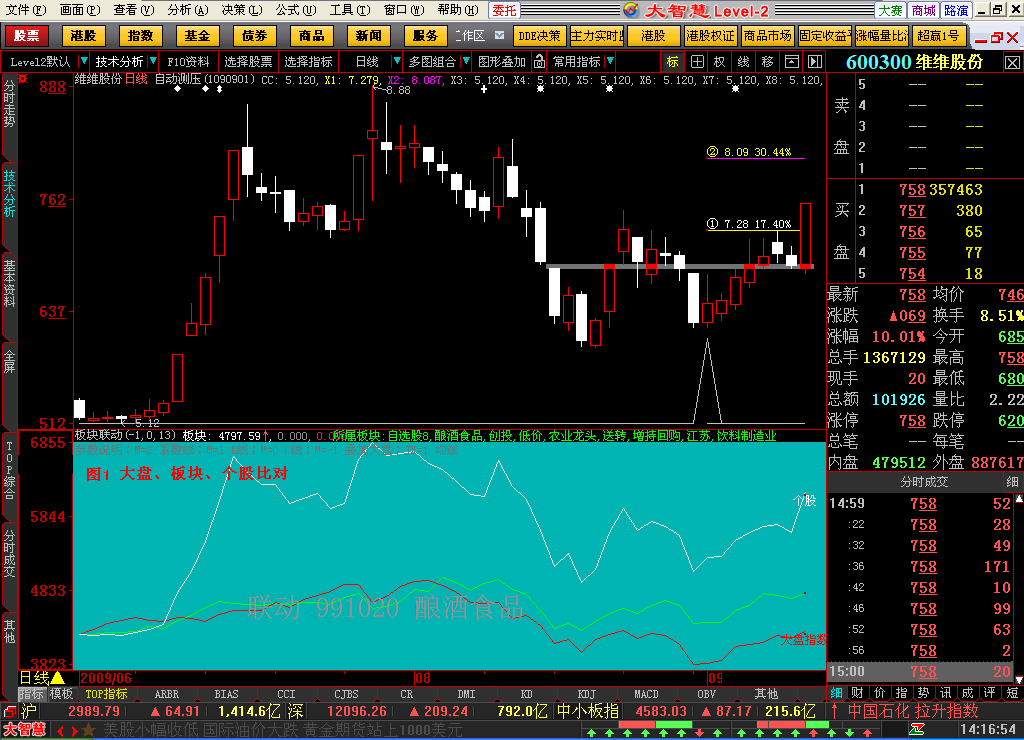This screenshot has height=740, width=1024.
Task: Toggle the 移 move chart button
Action: (x=767, y=61)
